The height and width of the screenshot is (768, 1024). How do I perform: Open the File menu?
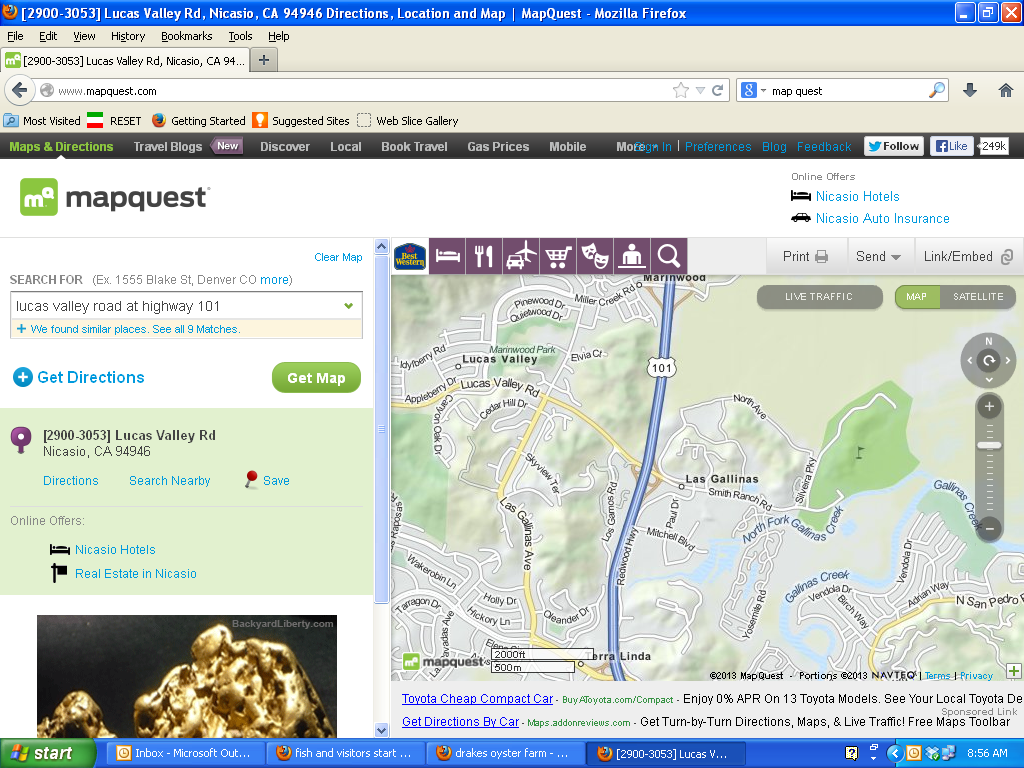pos(15,36)
